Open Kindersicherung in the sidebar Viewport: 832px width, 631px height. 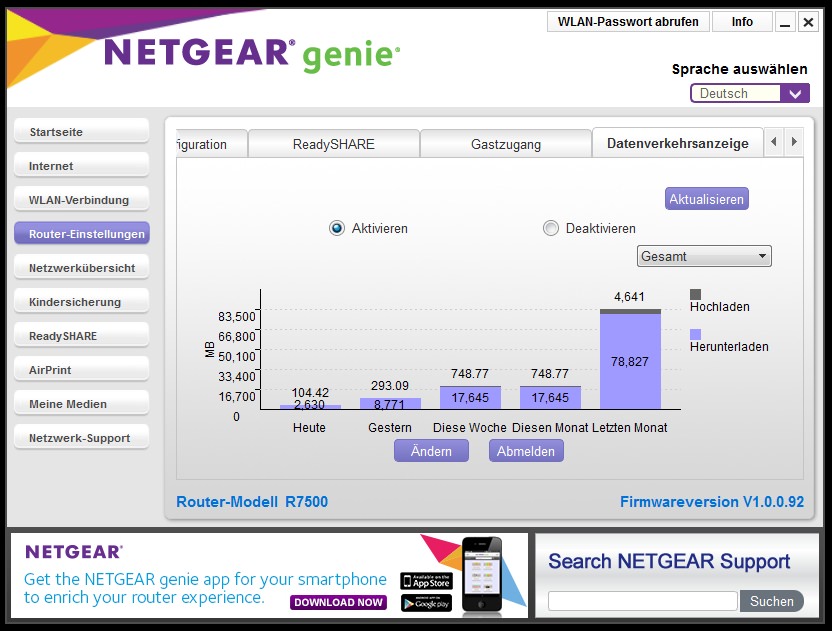pyautogui.click(x=81, y=302)
